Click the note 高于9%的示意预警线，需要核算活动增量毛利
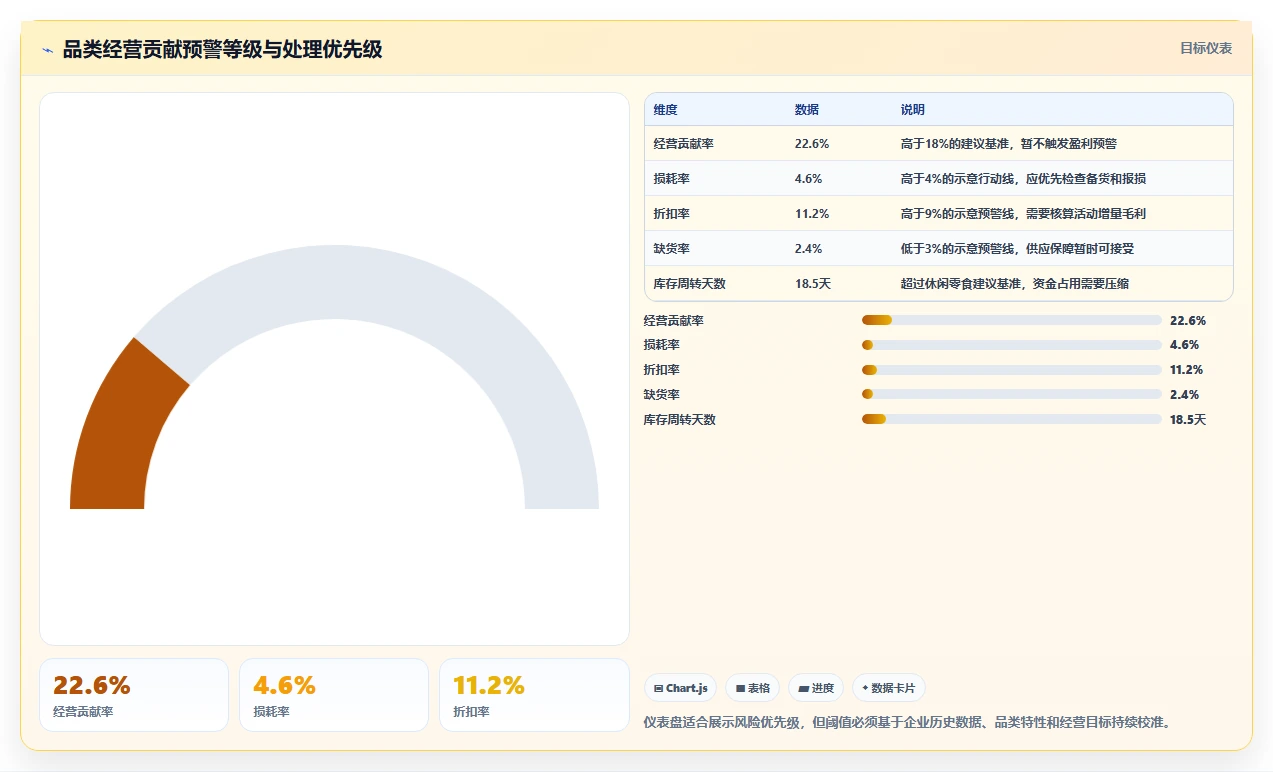 1023,214
